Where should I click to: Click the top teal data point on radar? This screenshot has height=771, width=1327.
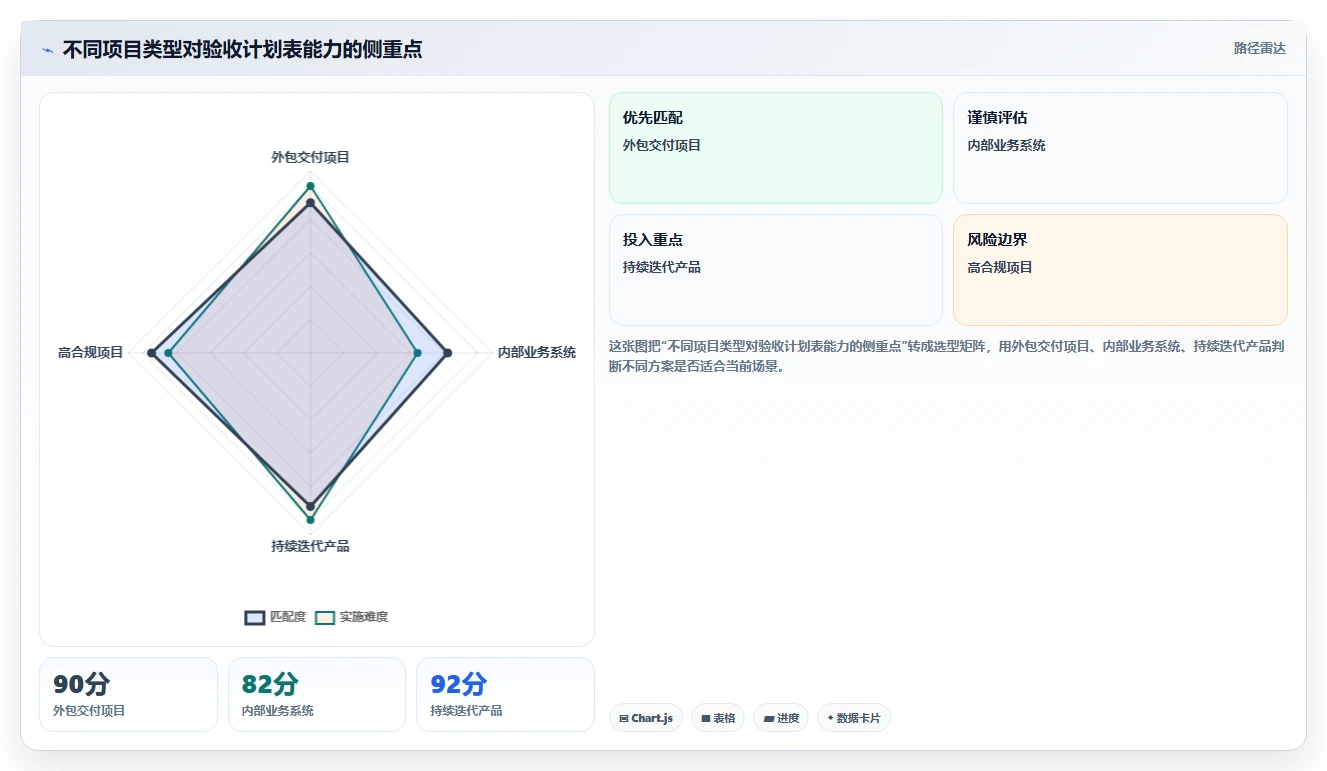coord(310,186)
